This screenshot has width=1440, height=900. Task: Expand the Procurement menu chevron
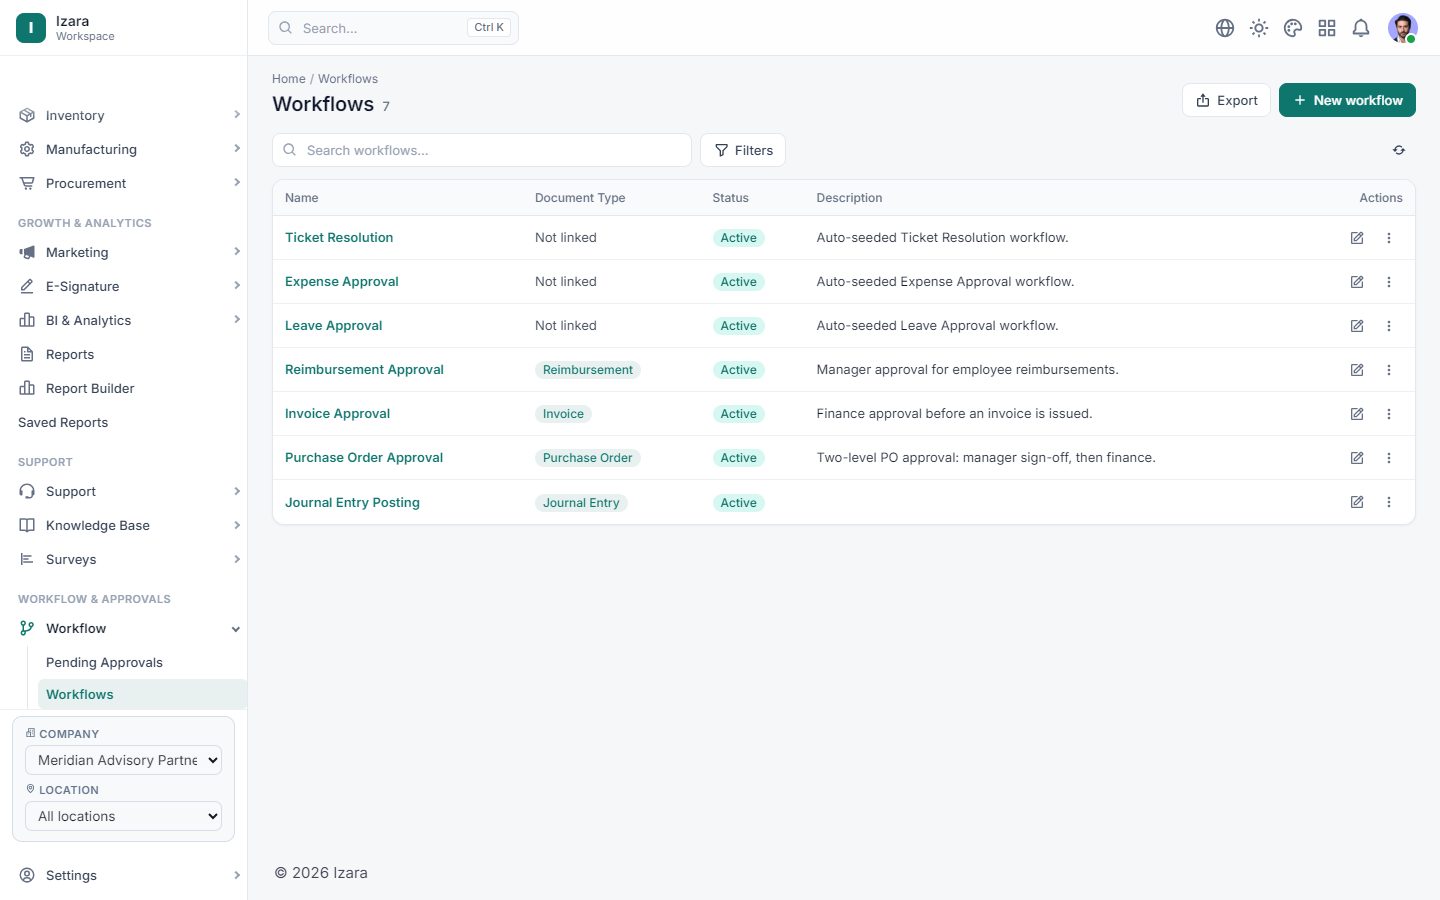pos(237,183)
